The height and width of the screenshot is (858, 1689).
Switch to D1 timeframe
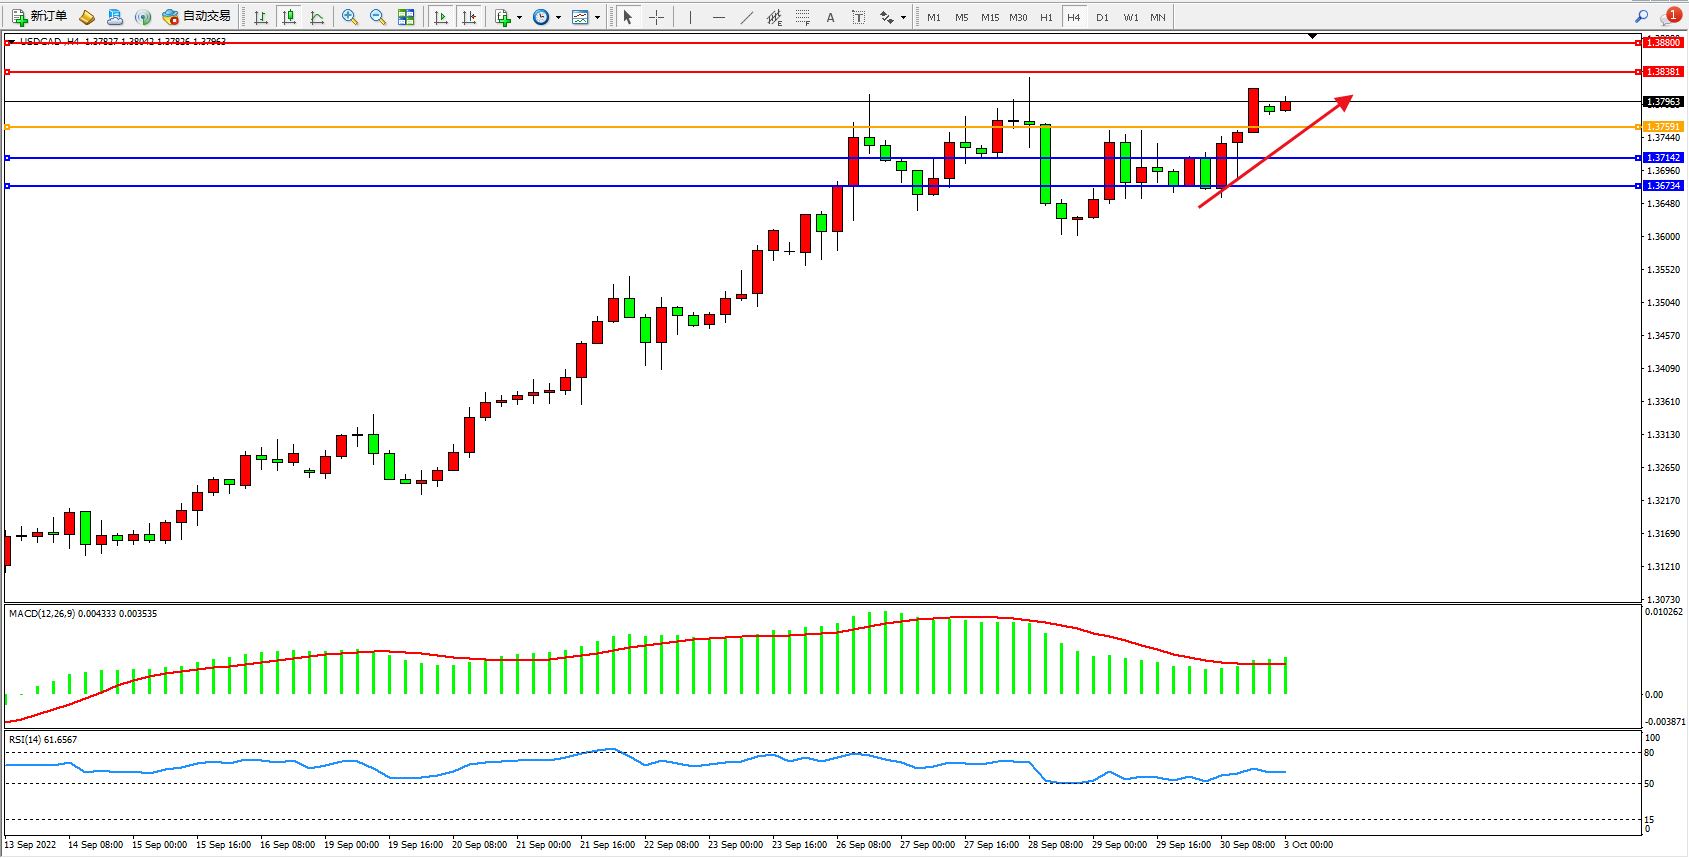(x=1102, y=17)
